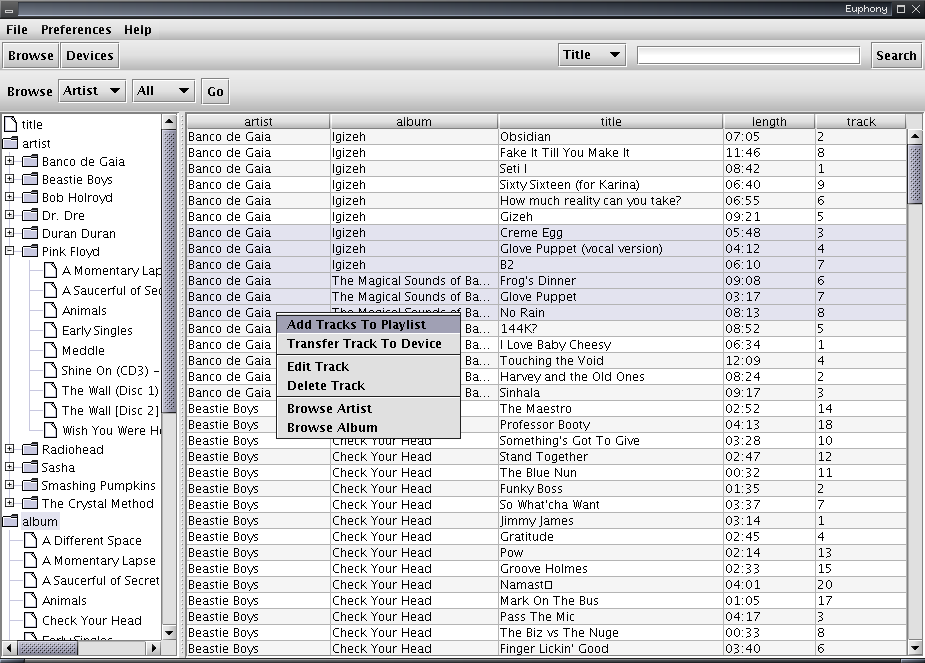Click the Meddle album document icon

coord(51,350)
